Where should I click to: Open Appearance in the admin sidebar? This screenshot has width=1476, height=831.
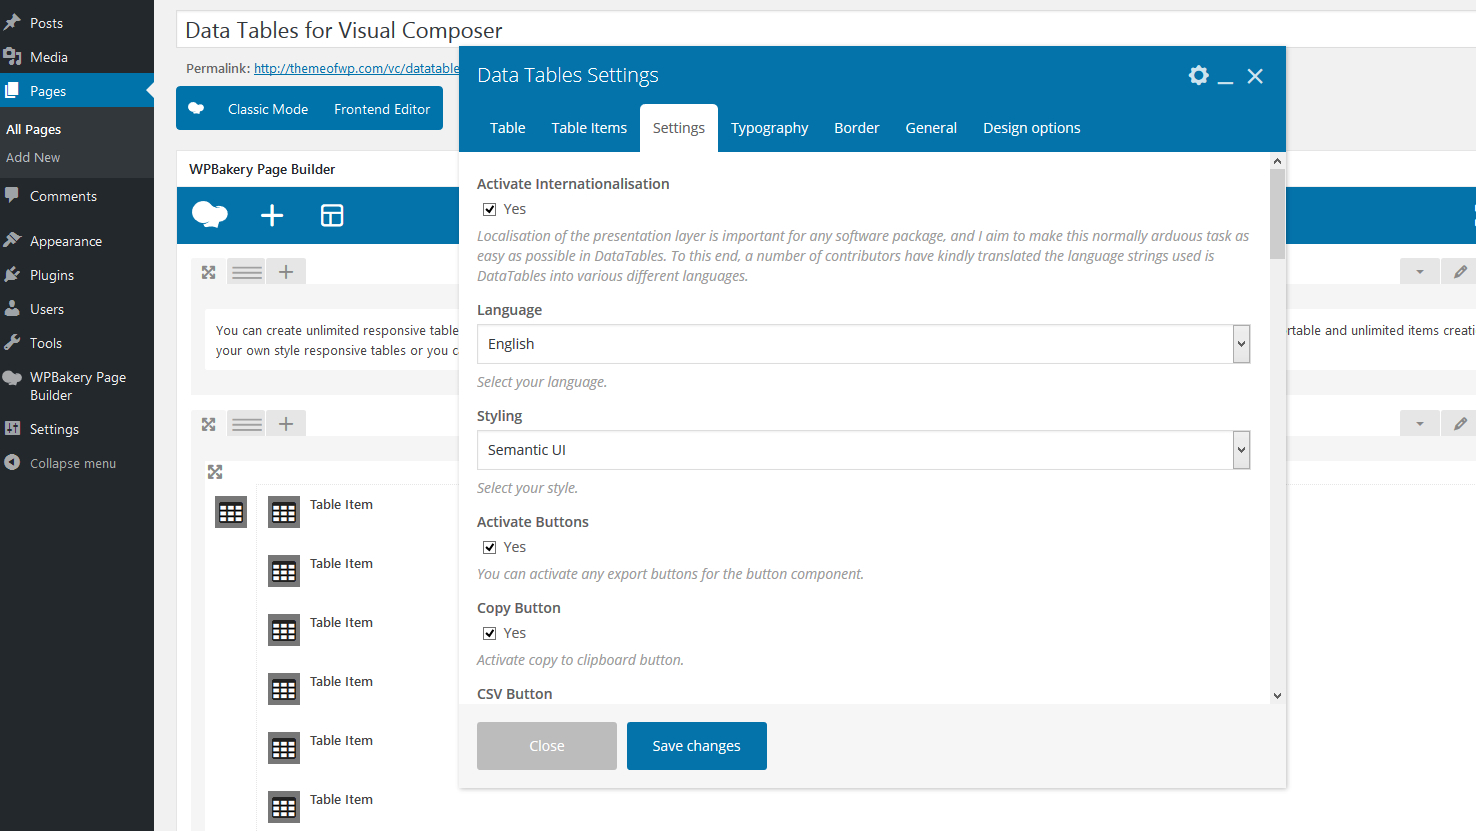[77, 241]
